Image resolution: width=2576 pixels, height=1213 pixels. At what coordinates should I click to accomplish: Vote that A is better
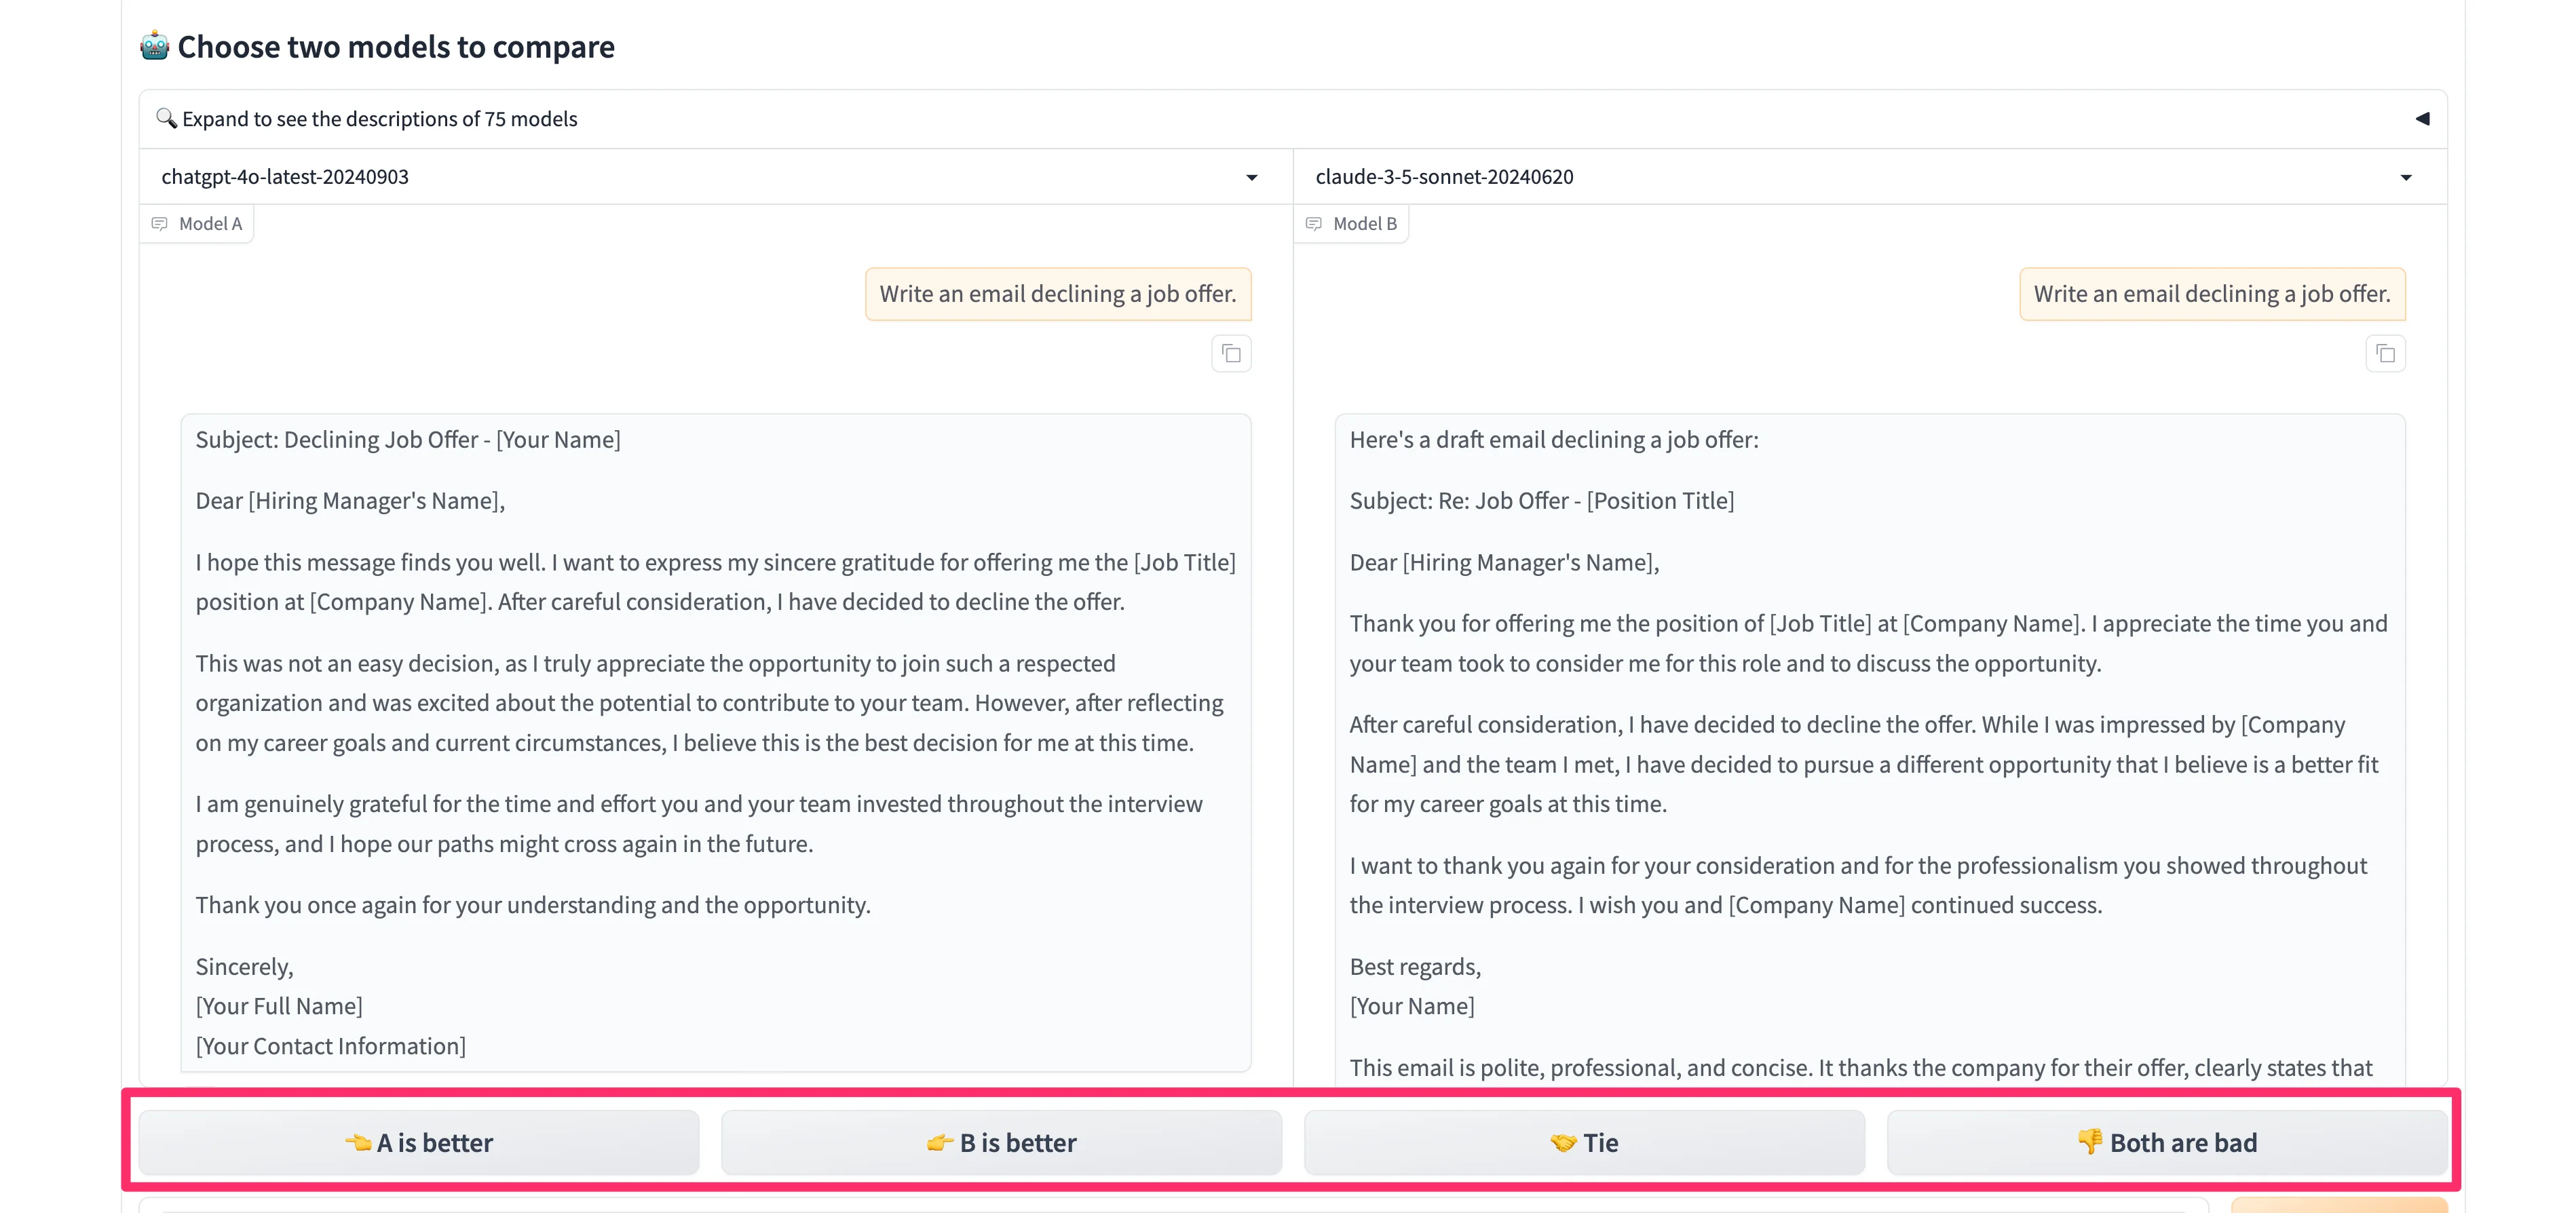click(418, 1143)
